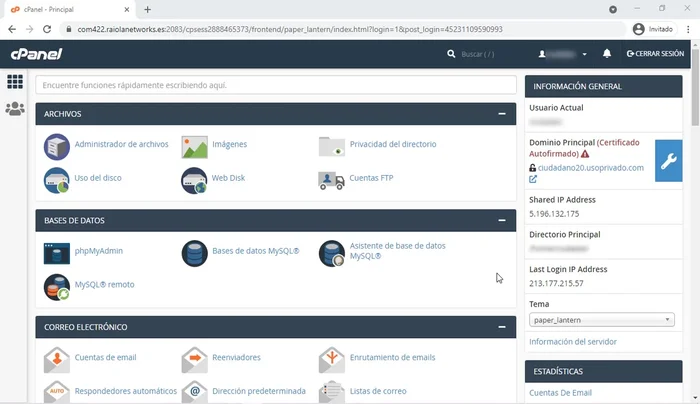Viewport: 700px width, 404px height.
Task: Click the grid home icon in sidebar
Action: point(15,82)
